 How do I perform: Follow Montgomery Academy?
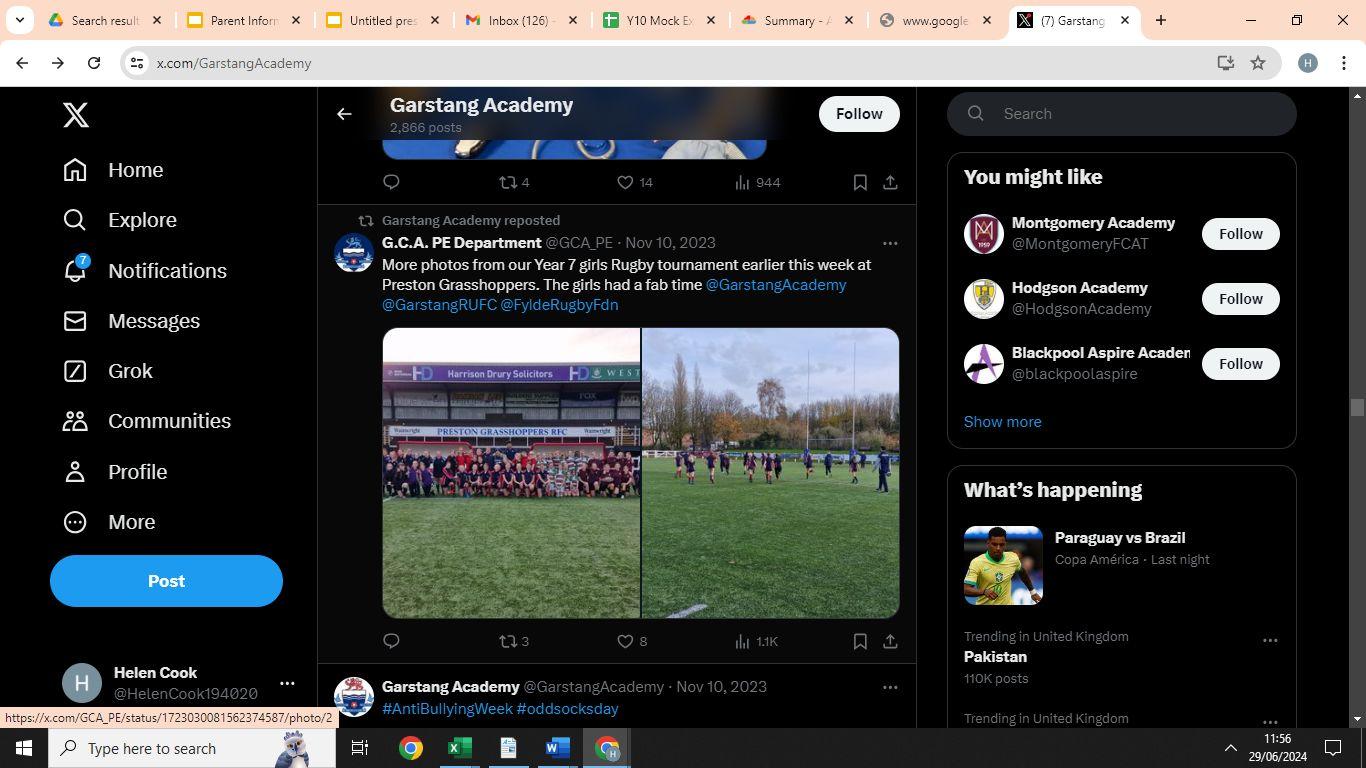click(x=1240, y=234)
